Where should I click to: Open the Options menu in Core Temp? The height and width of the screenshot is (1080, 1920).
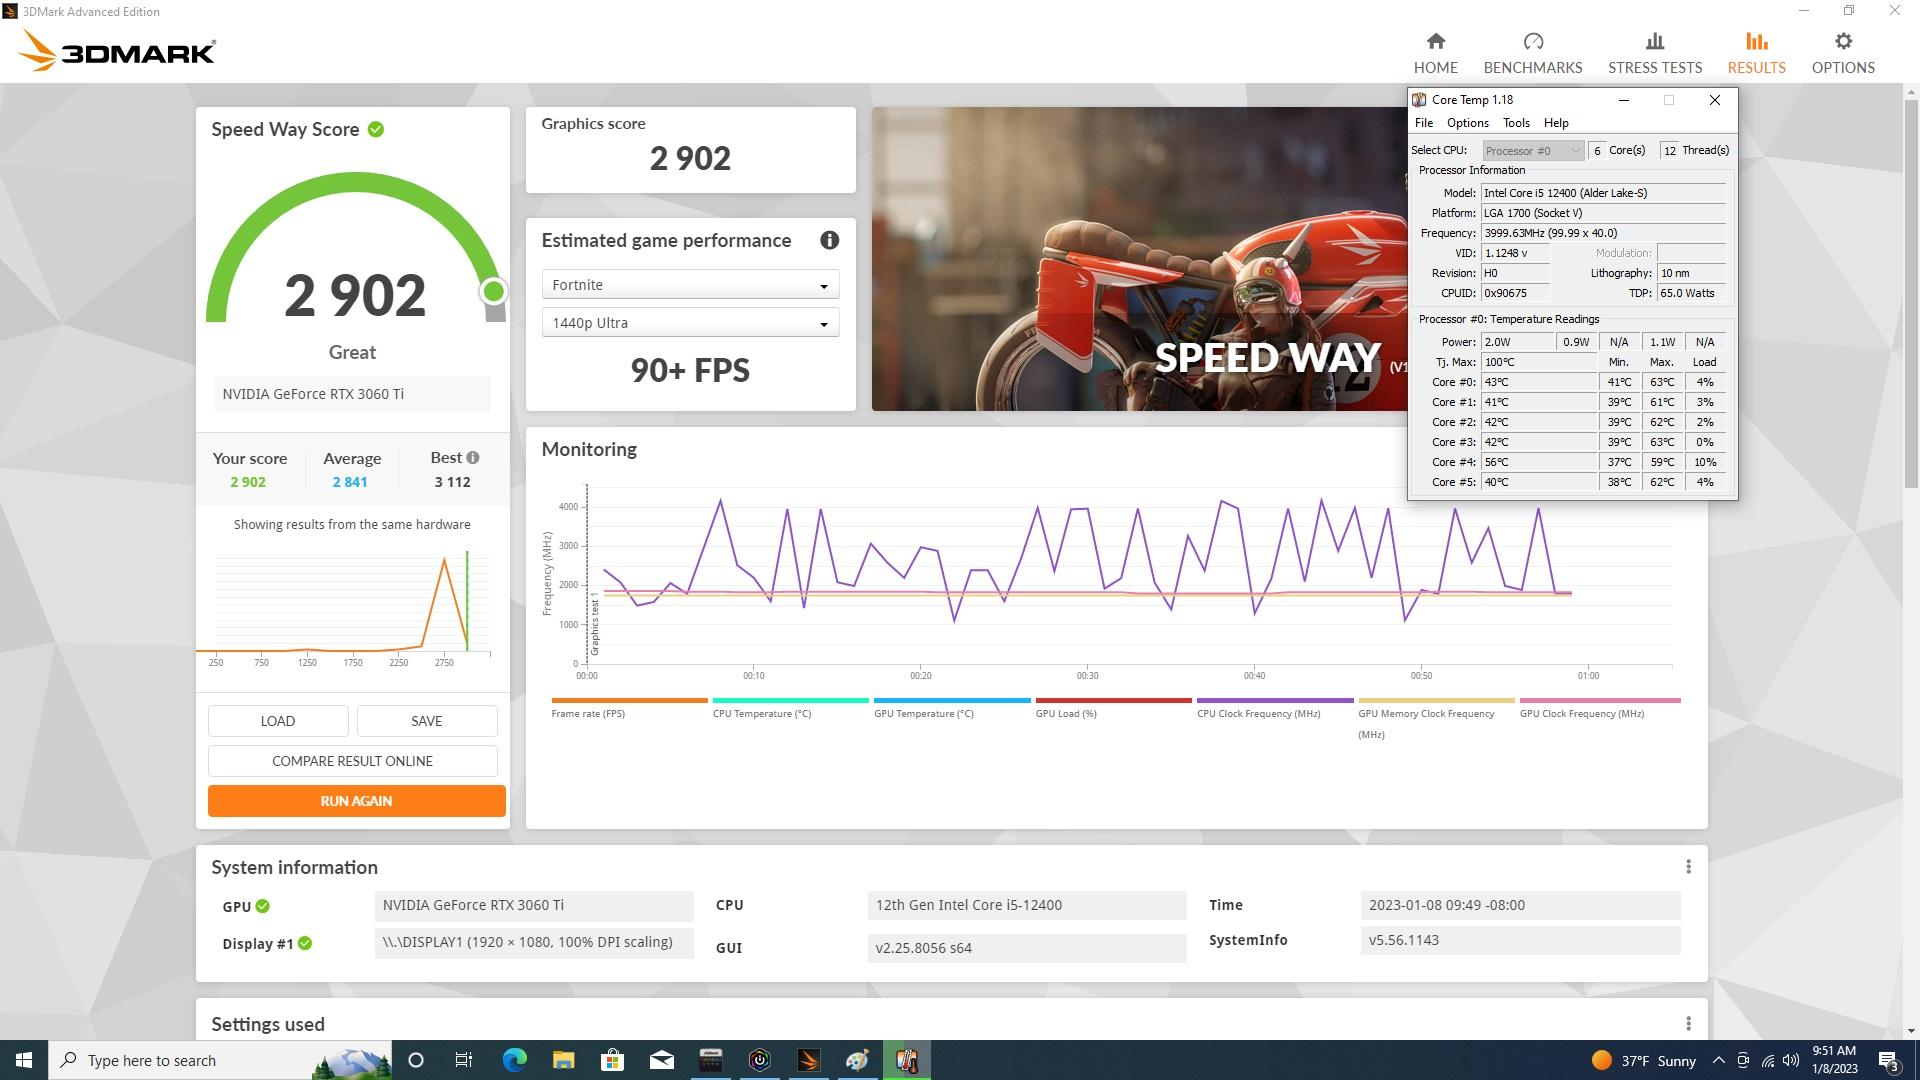tap(1466, 122)
